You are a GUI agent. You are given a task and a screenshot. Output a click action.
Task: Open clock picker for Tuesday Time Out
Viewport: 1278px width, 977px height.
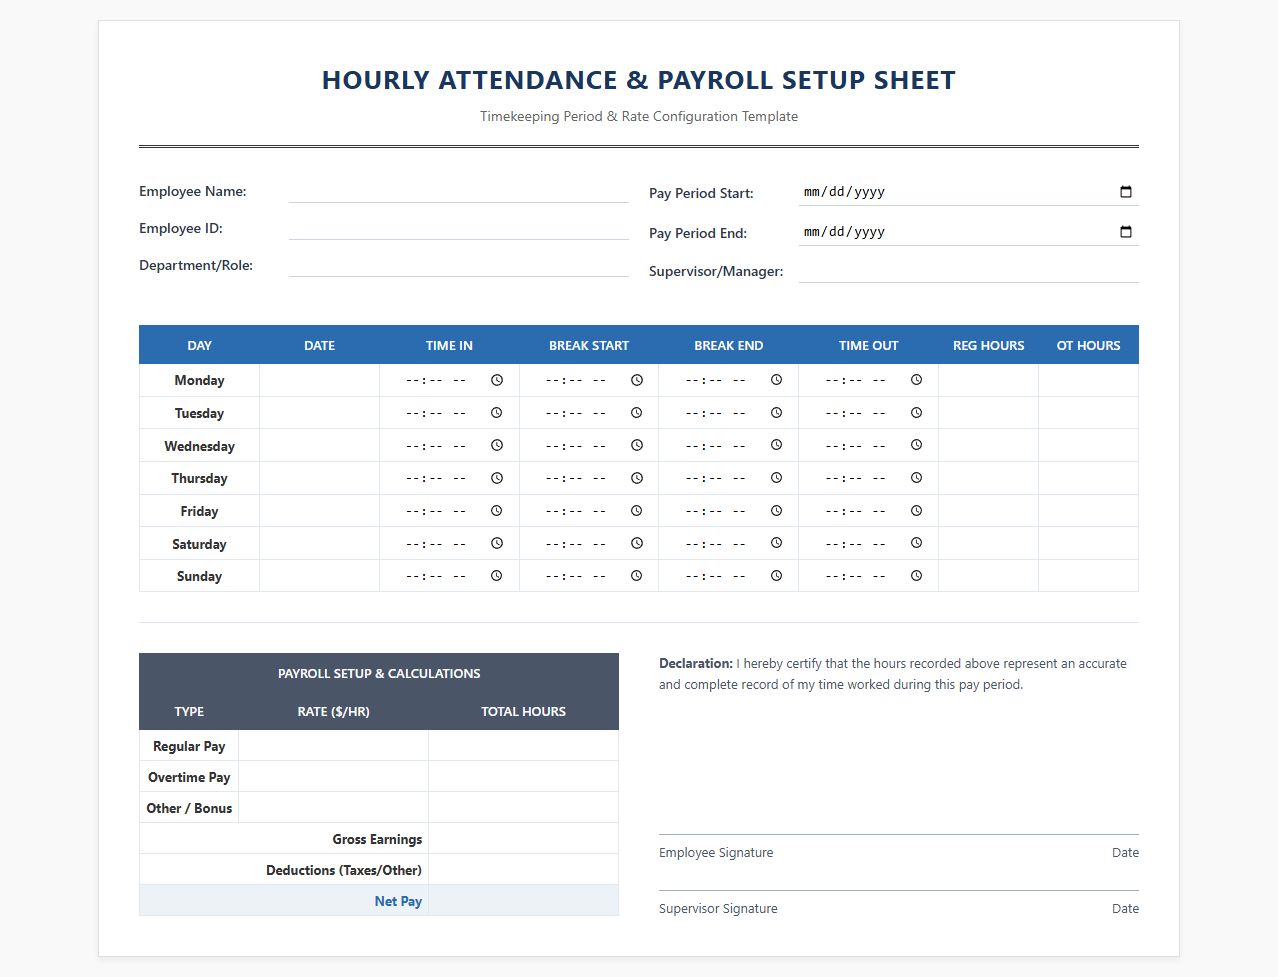tap(917, 413)
